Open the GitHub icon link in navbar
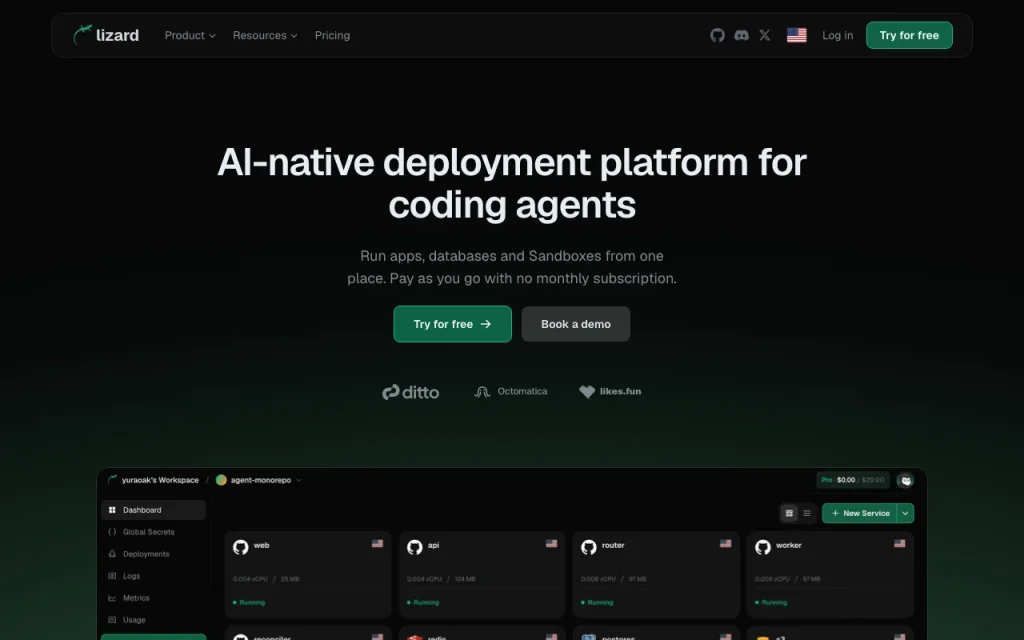The height and width of the screenshot is (640, 1024). click(x=717, y=35)
